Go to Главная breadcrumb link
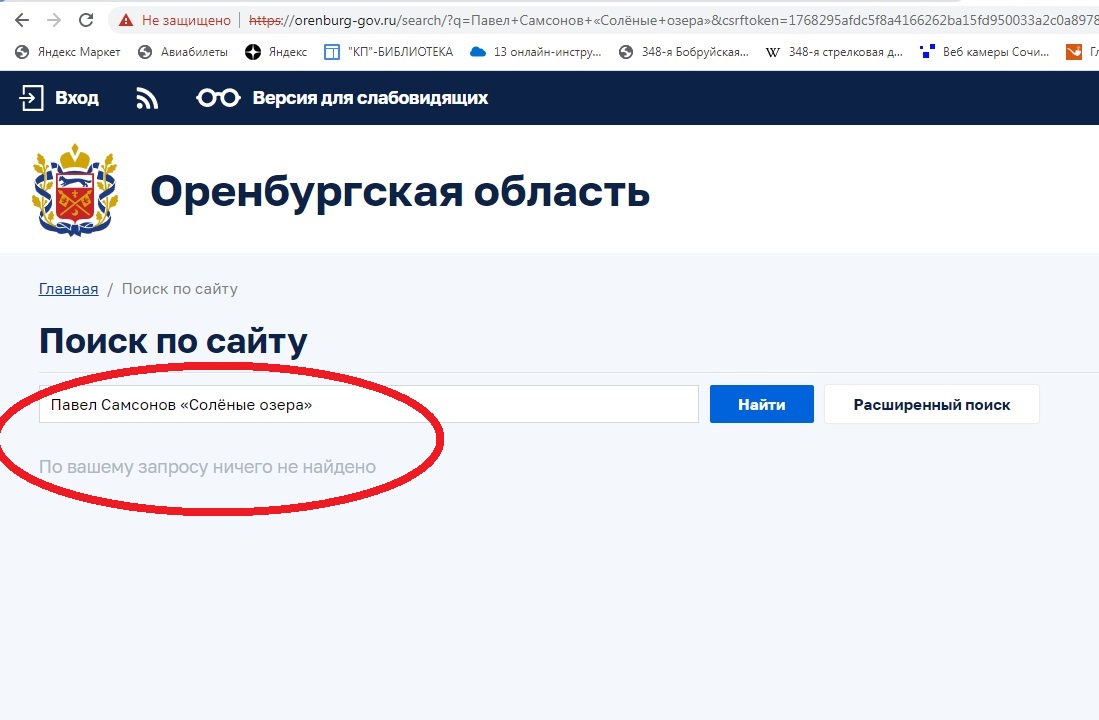The image size is (1099, 720). coord(68,289)
